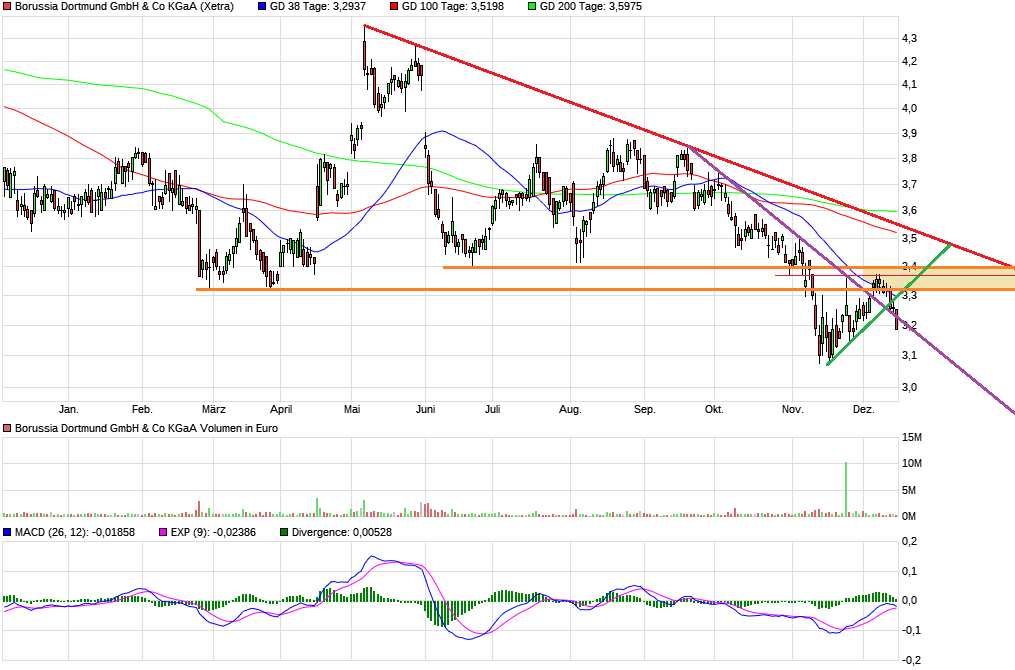This screenshot has width=1015, height=670.
Task: Click the 3,2 price axis value
Action: point(909,325)
